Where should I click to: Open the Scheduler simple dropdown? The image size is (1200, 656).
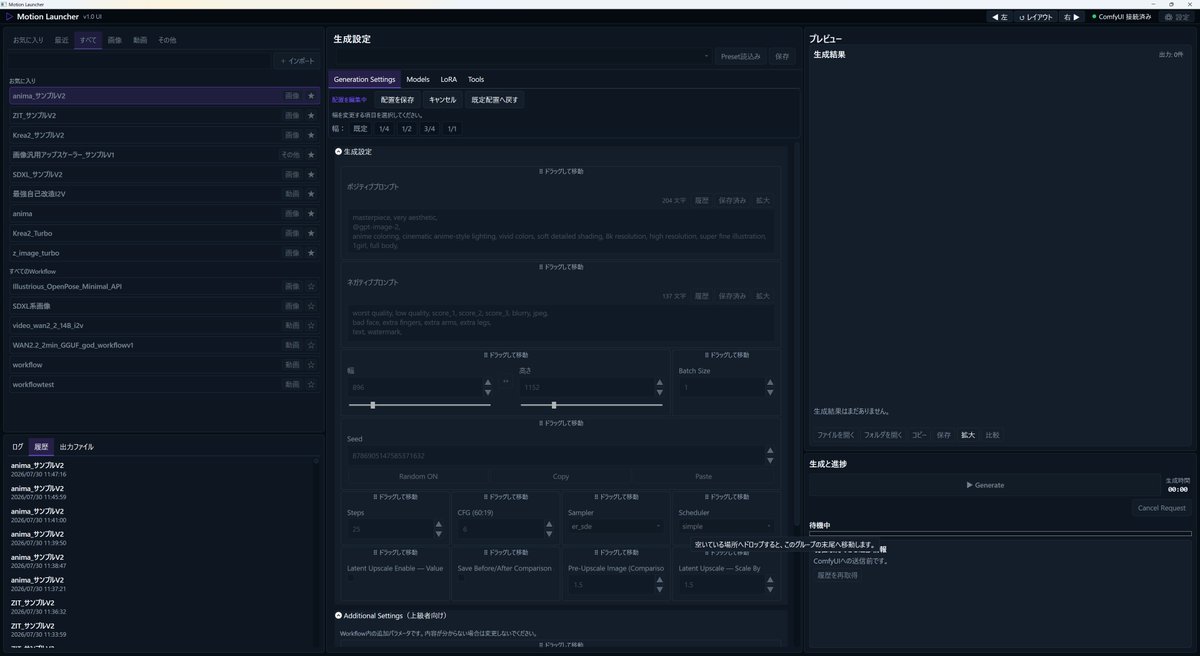point(726,526)
